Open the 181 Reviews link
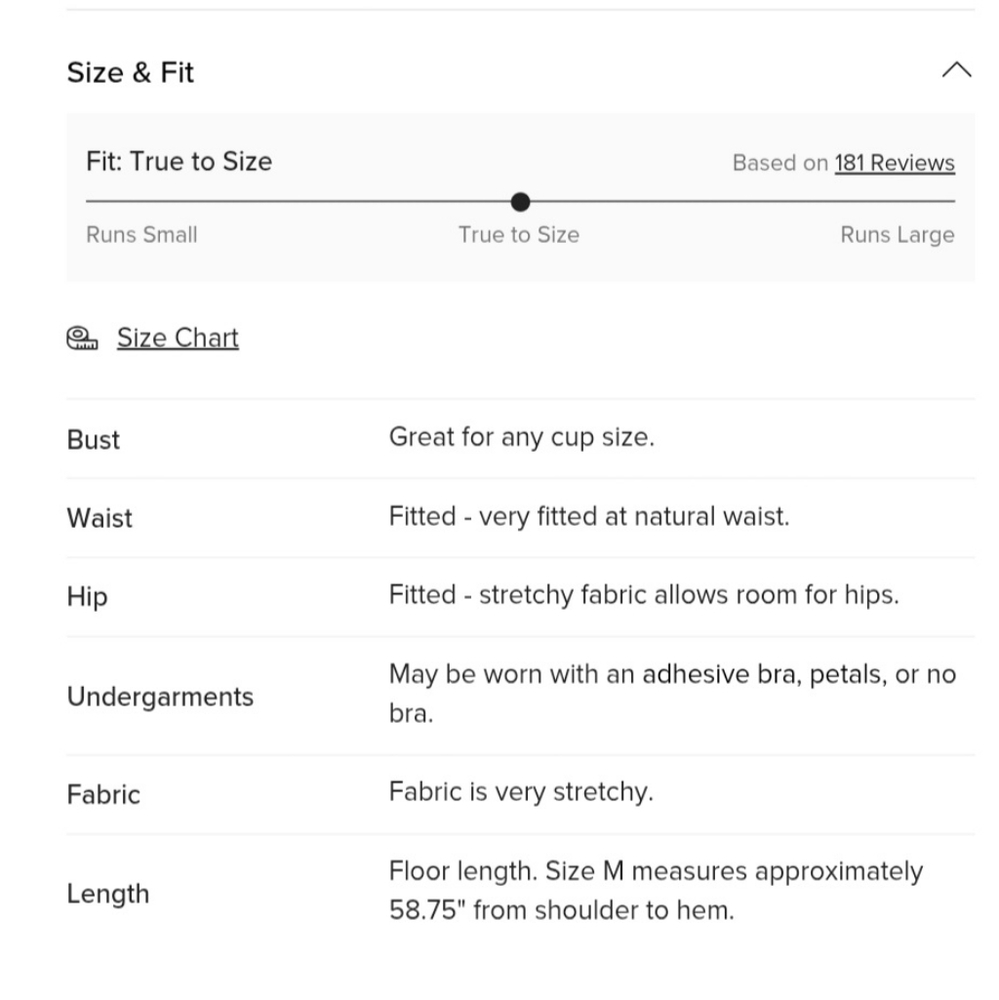Viewport: 999px width, 1000px height. coord(894,163)
